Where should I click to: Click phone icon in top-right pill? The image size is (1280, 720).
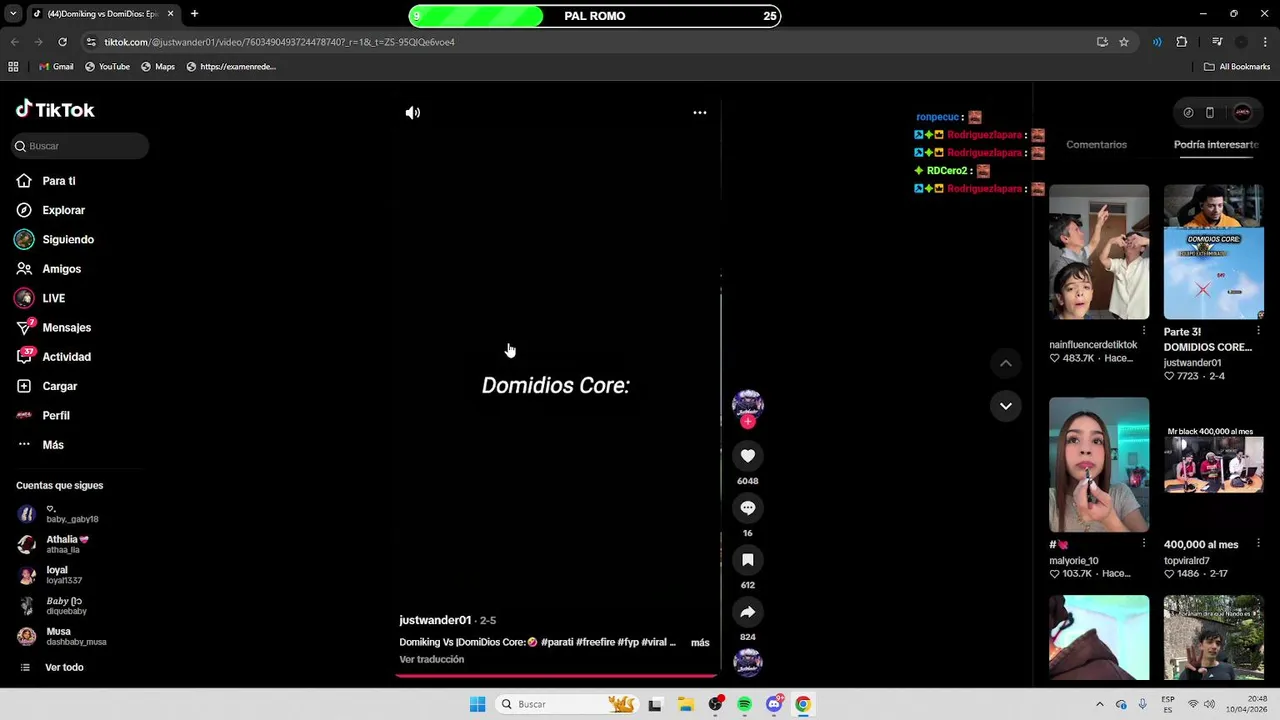1210,113
